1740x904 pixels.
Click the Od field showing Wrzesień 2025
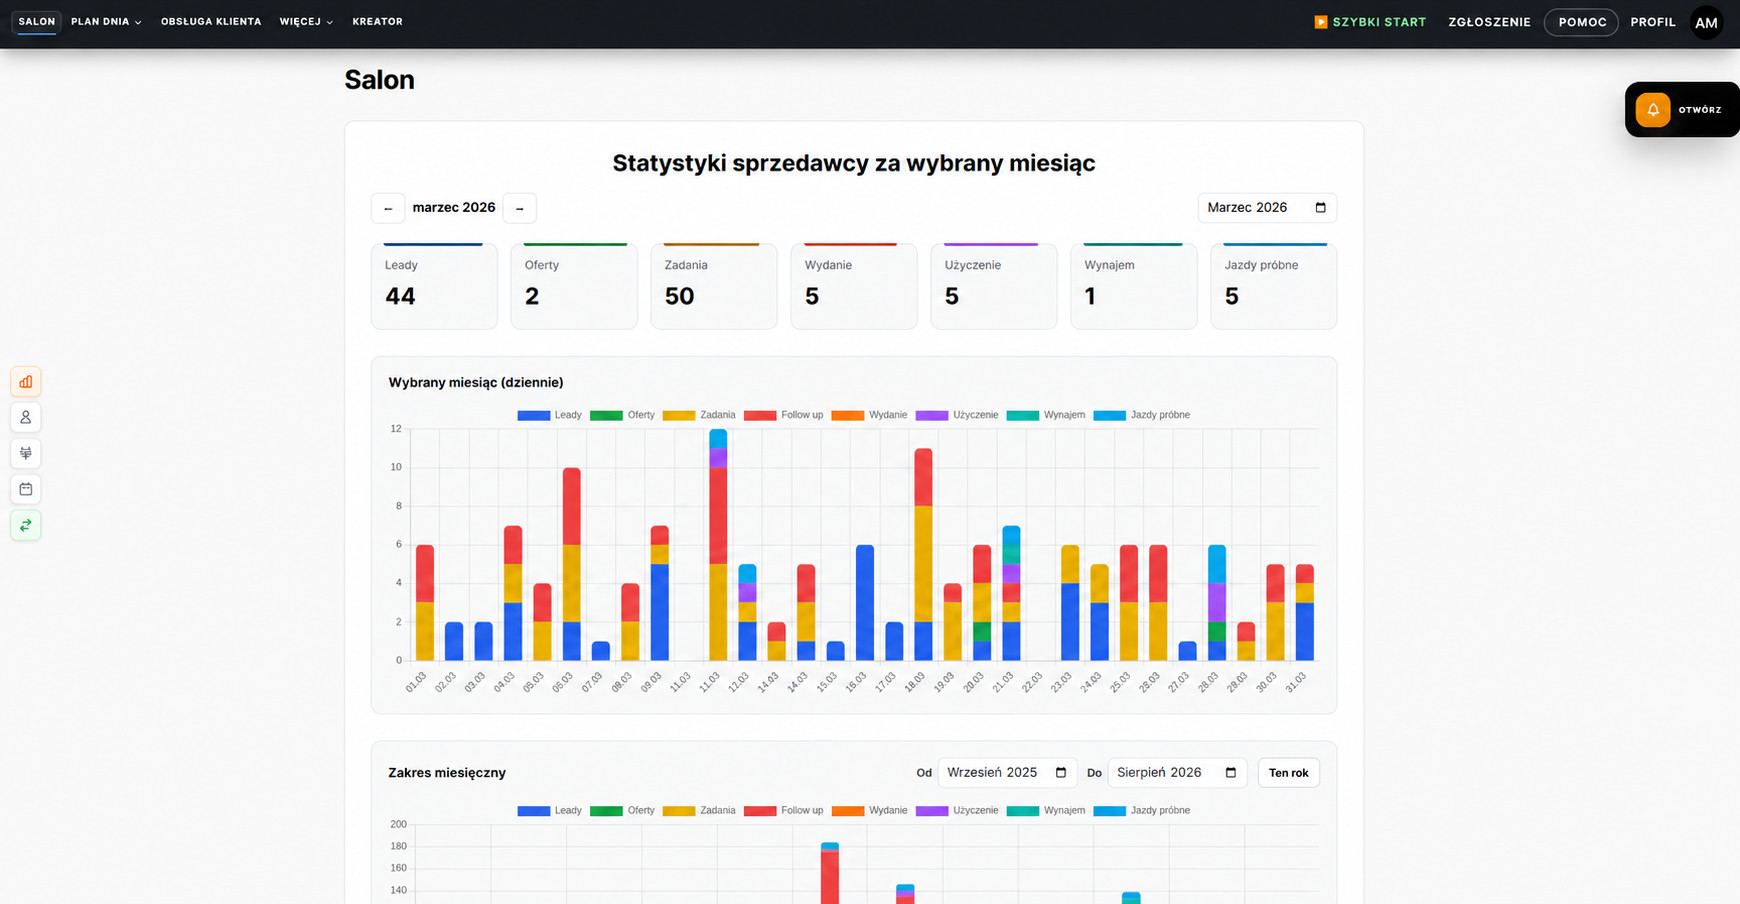pyautogui.click(x=1007, y=773)
